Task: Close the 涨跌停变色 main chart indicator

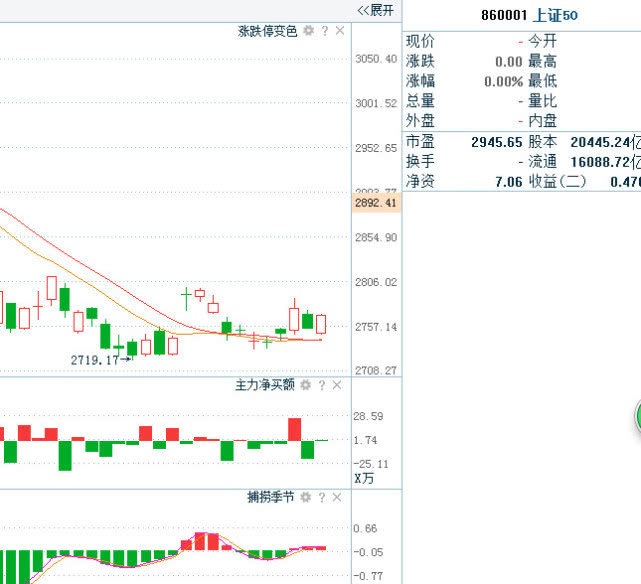Action: (340, 31)
